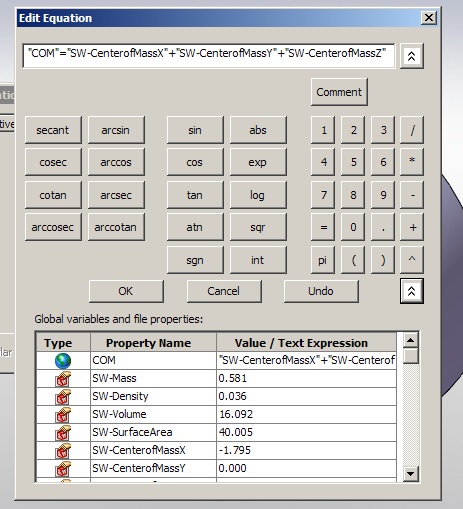Screen dimensions: 463x509
Task: Insert the secant function
Action: (x=53, y=130)
